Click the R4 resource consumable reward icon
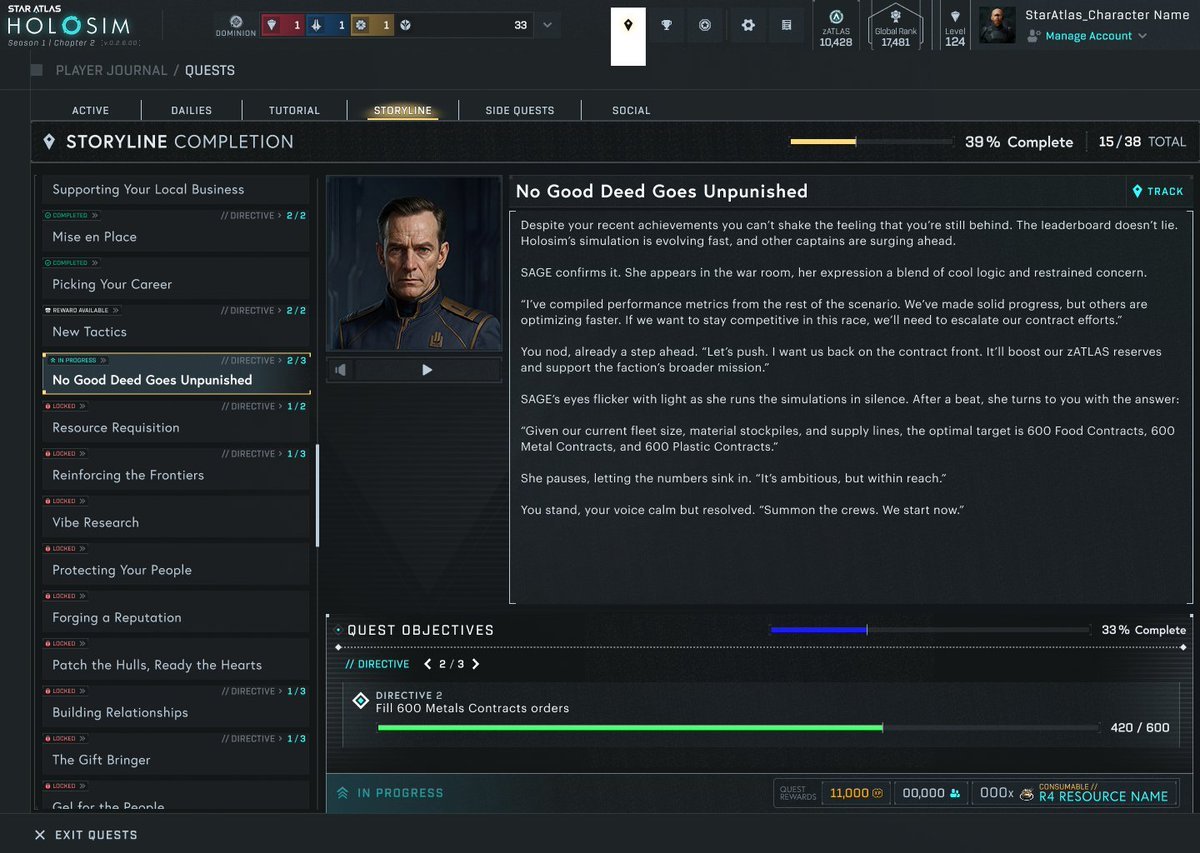 point(1027,793)
